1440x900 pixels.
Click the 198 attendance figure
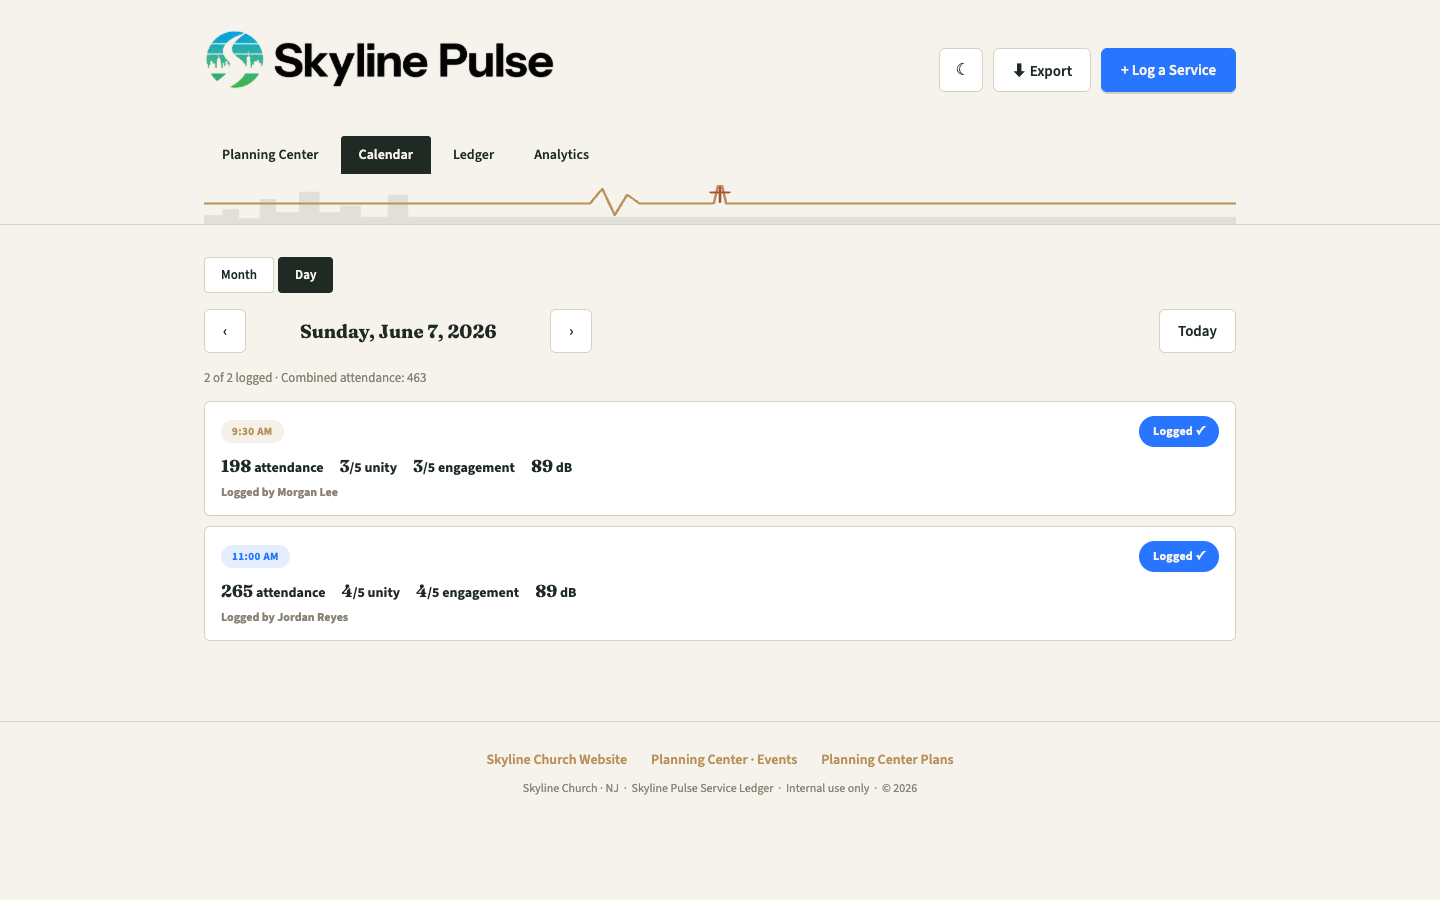(x=272, y=467)
